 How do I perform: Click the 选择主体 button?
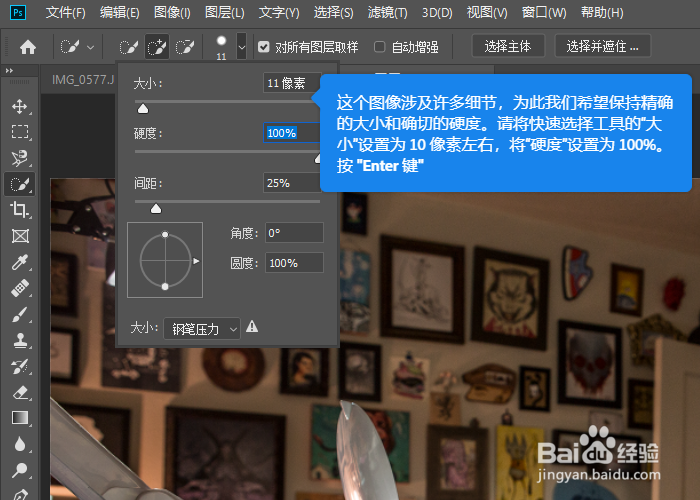(x=508, y=46)
